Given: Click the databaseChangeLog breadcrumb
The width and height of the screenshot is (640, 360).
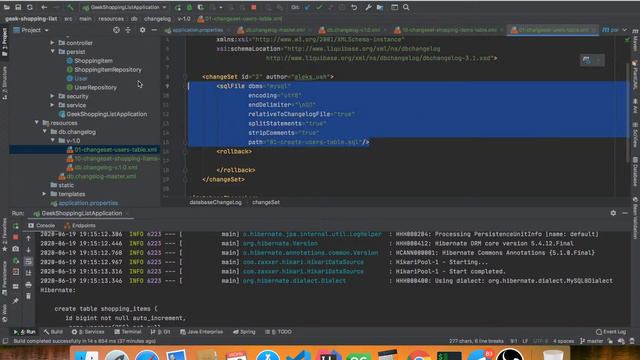Looking at the screenshot, I should [x=216, y=202].
